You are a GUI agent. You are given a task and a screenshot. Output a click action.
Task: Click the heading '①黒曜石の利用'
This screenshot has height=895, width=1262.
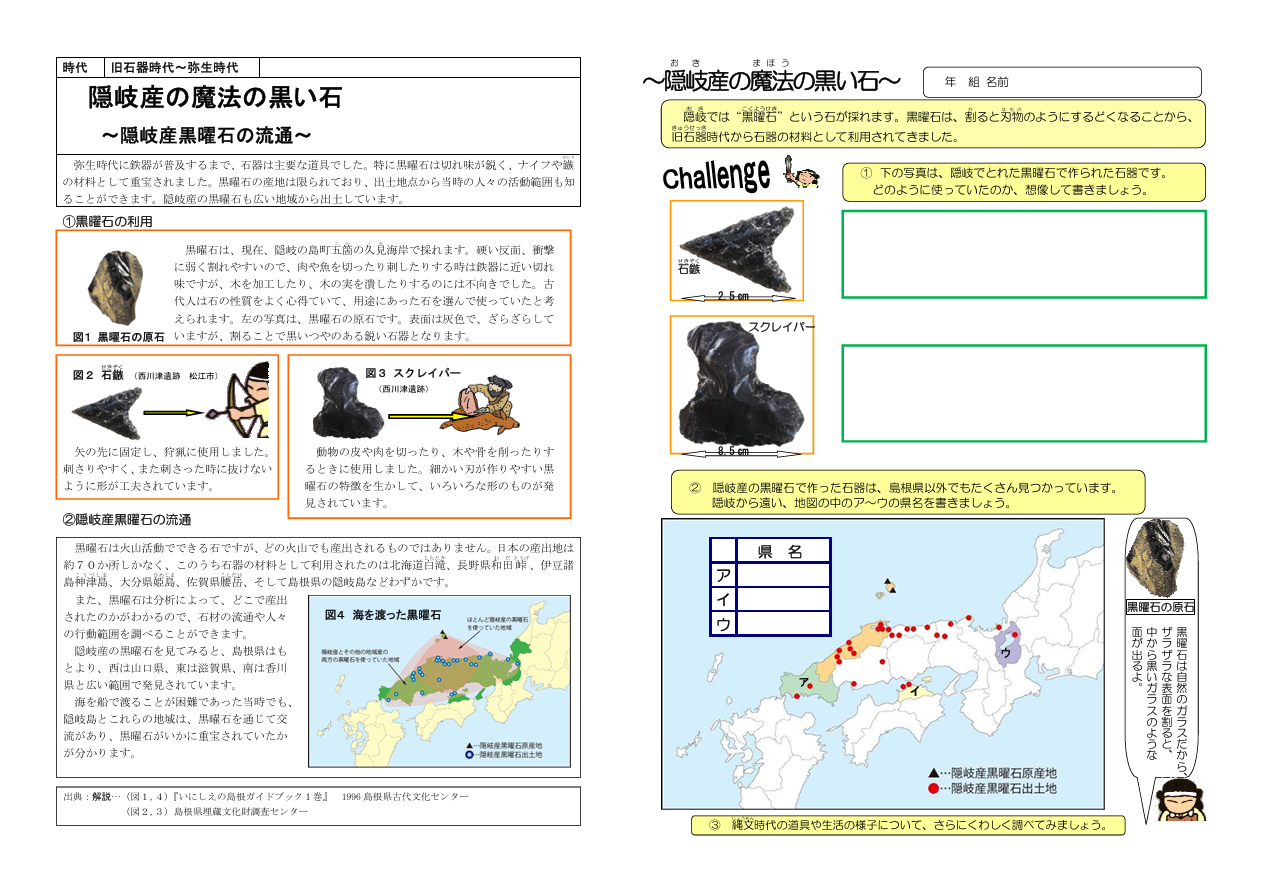[x=108, y=221]
